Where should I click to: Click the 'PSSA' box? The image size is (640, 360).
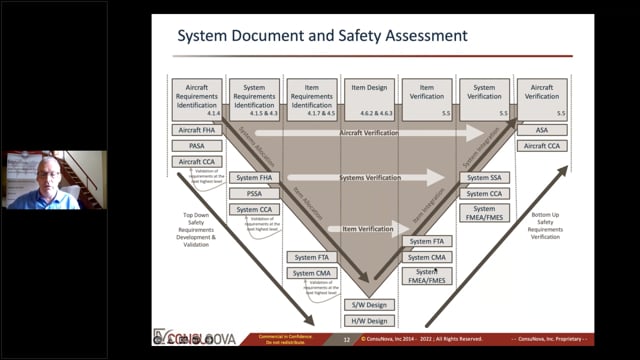[254, 193]
